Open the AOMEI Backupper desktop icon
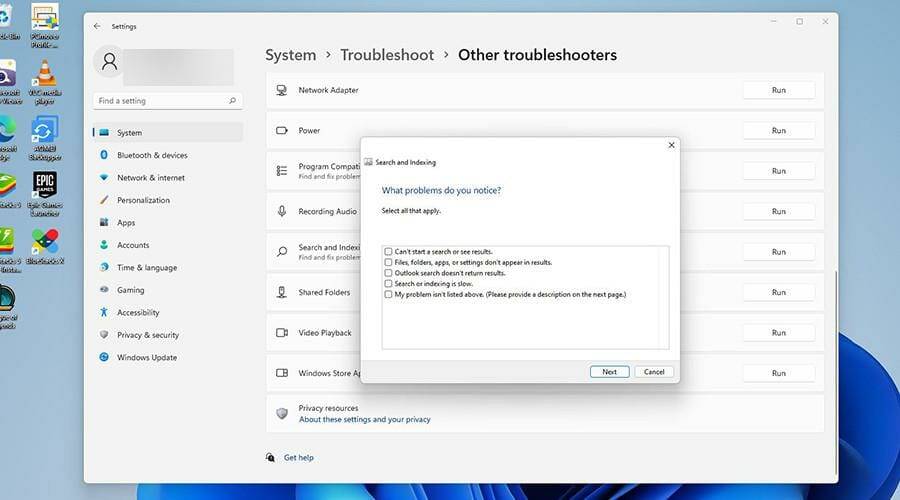Image resolution: width=900 pixels, height=500 pixels. 45,138
